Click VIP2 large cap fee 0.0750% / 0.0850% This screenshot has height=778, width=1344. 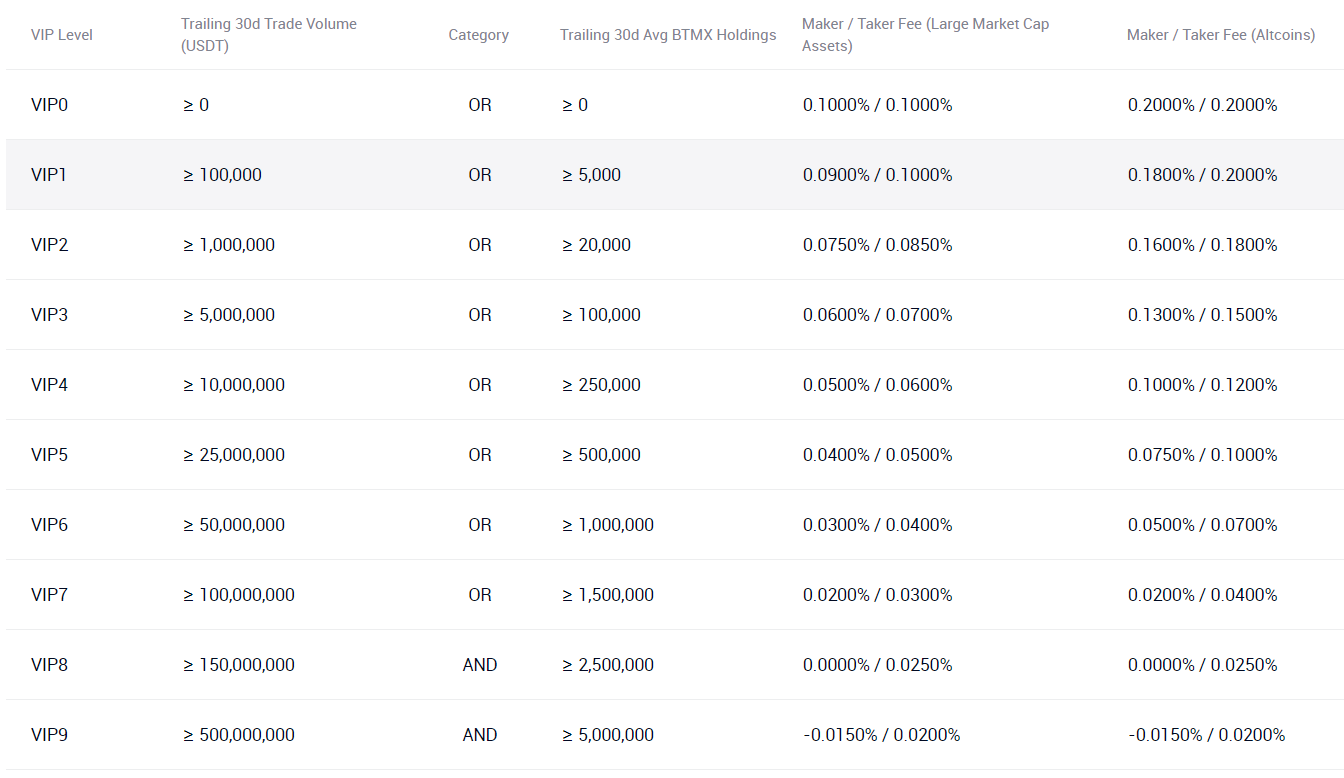pyautogui.click(x=877, y=245)
